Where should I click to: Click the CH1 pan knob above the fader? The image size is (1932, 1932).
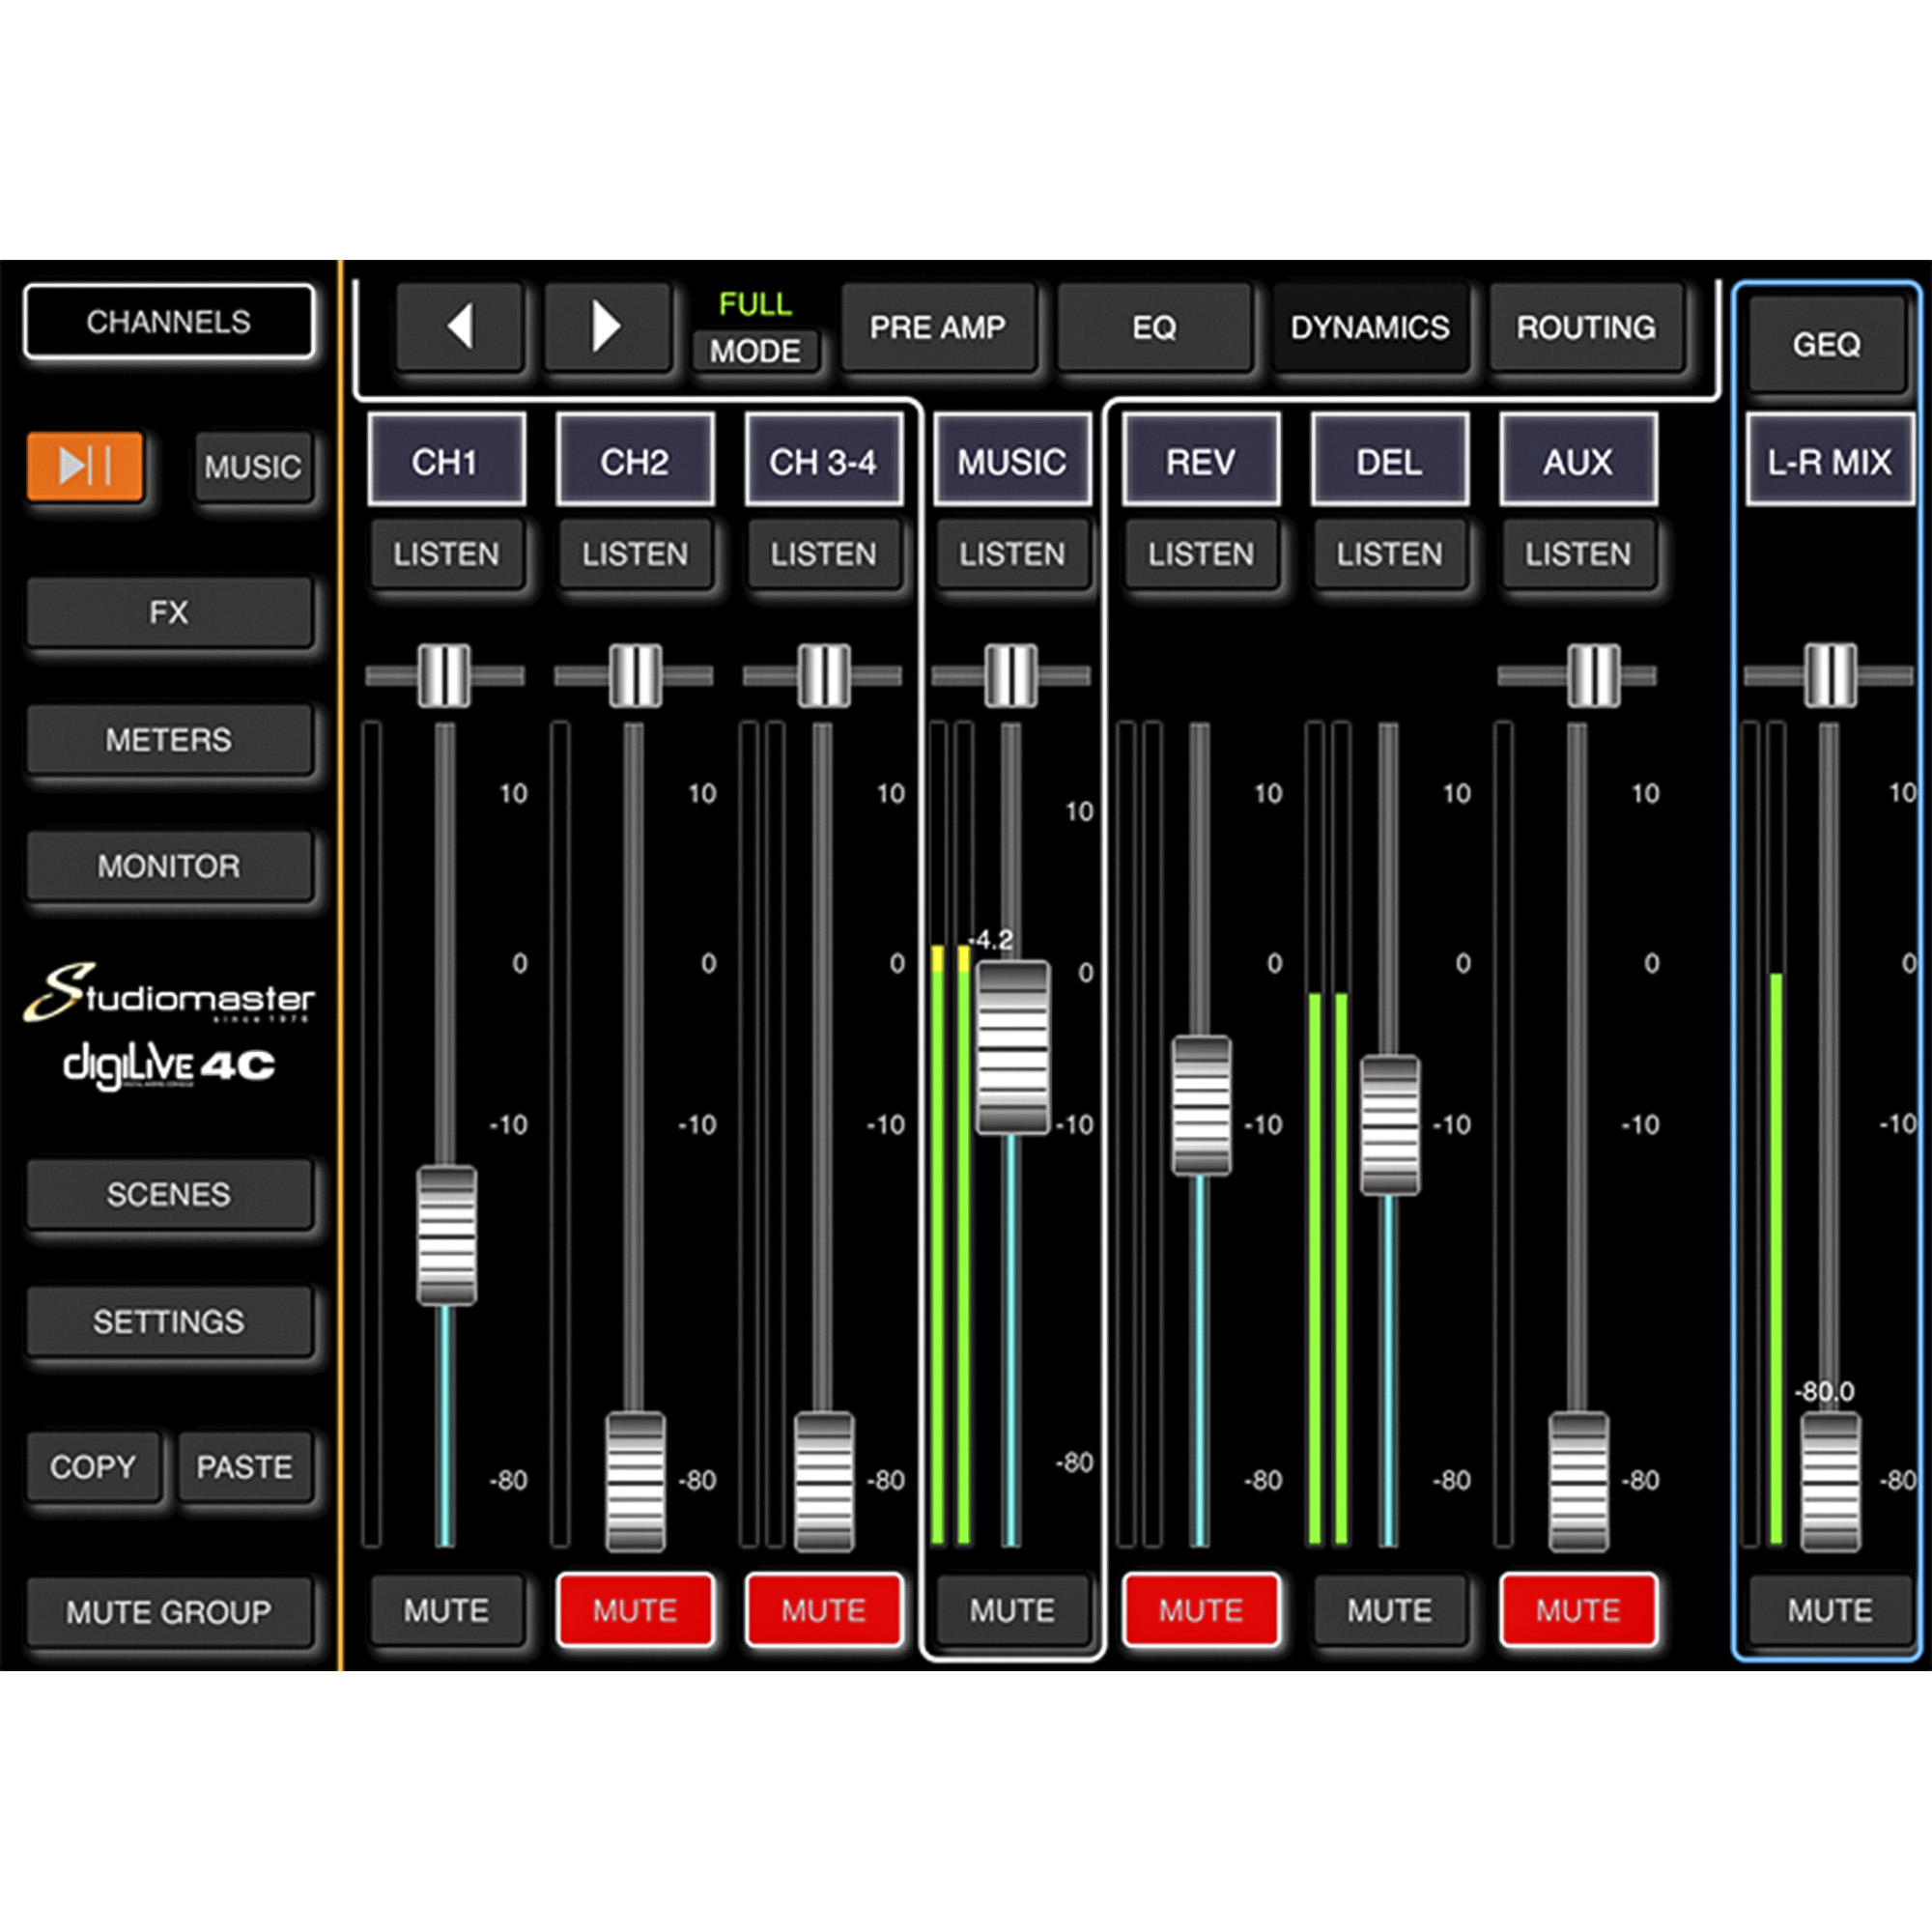pyautogui.click(x=444, y=675)
